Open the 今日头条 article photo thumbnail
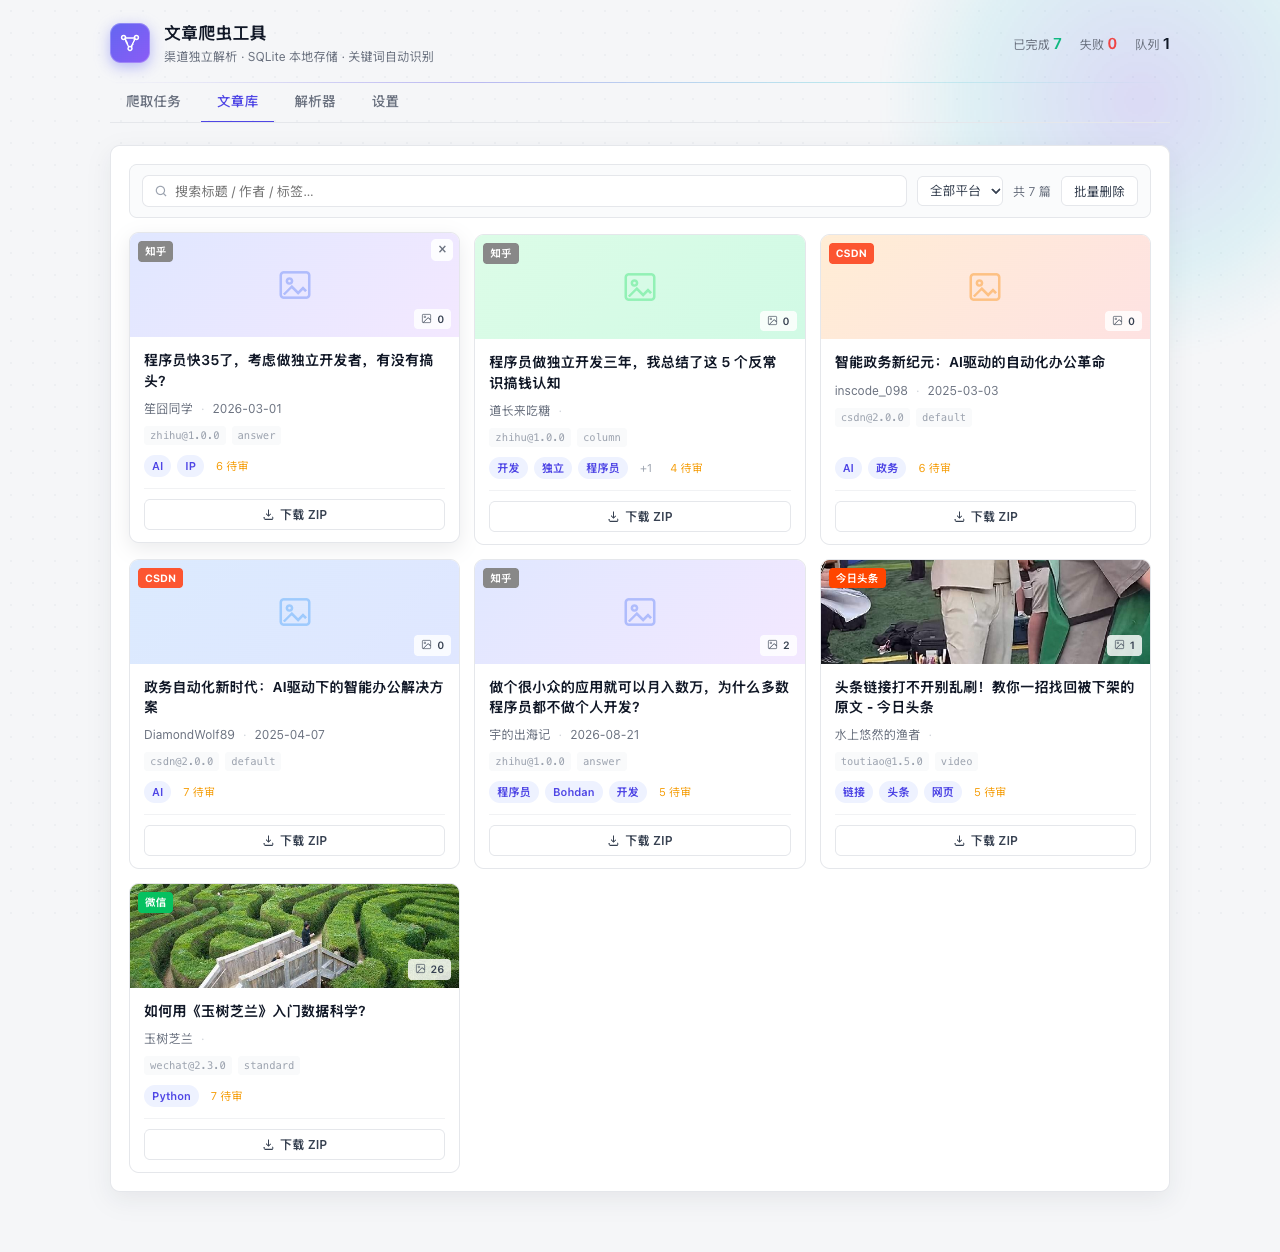The image size is (1280, 1252). pos(985,612)
